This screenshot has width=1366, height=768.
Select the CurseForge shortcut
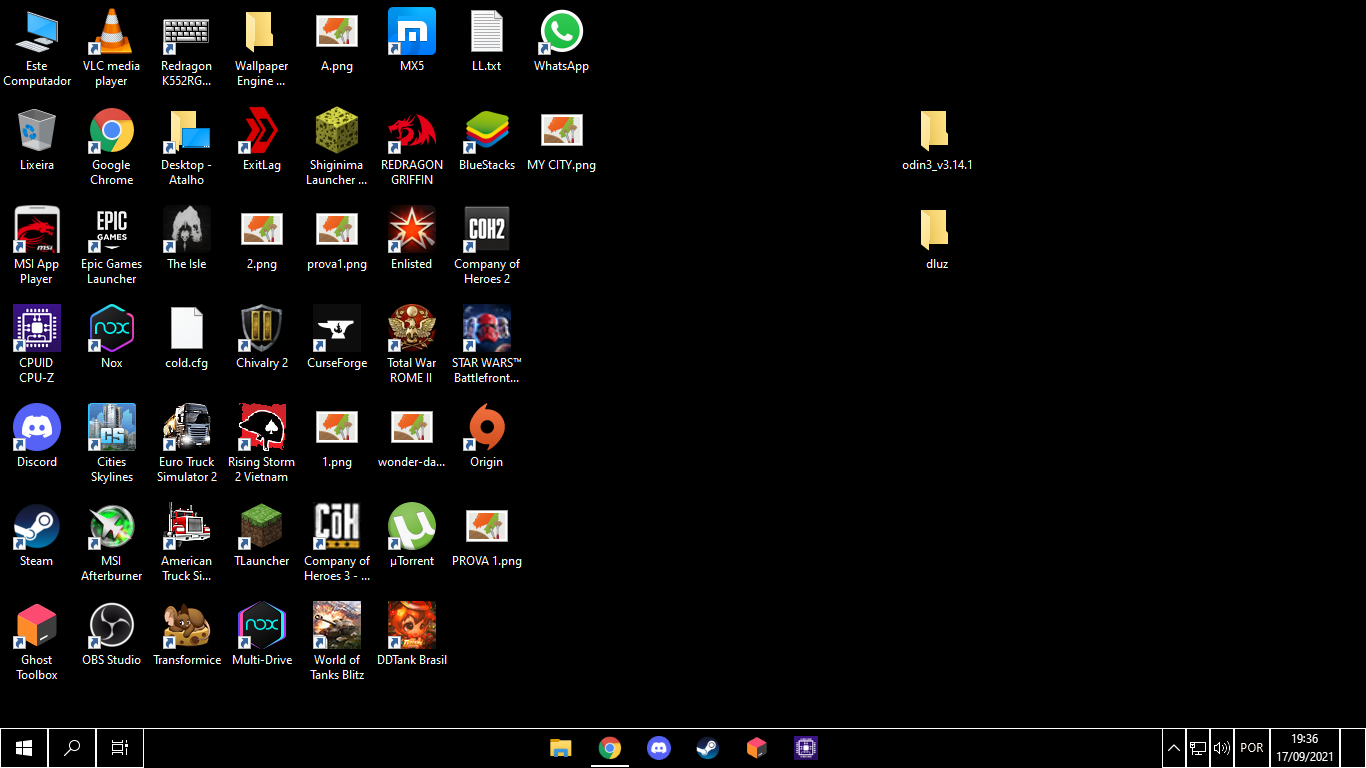pyautogui.click(x=337, y=337)
